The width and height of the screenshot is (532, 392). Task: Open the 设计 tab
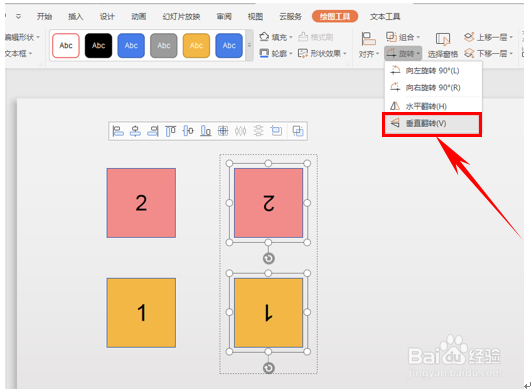pos(107,16)
